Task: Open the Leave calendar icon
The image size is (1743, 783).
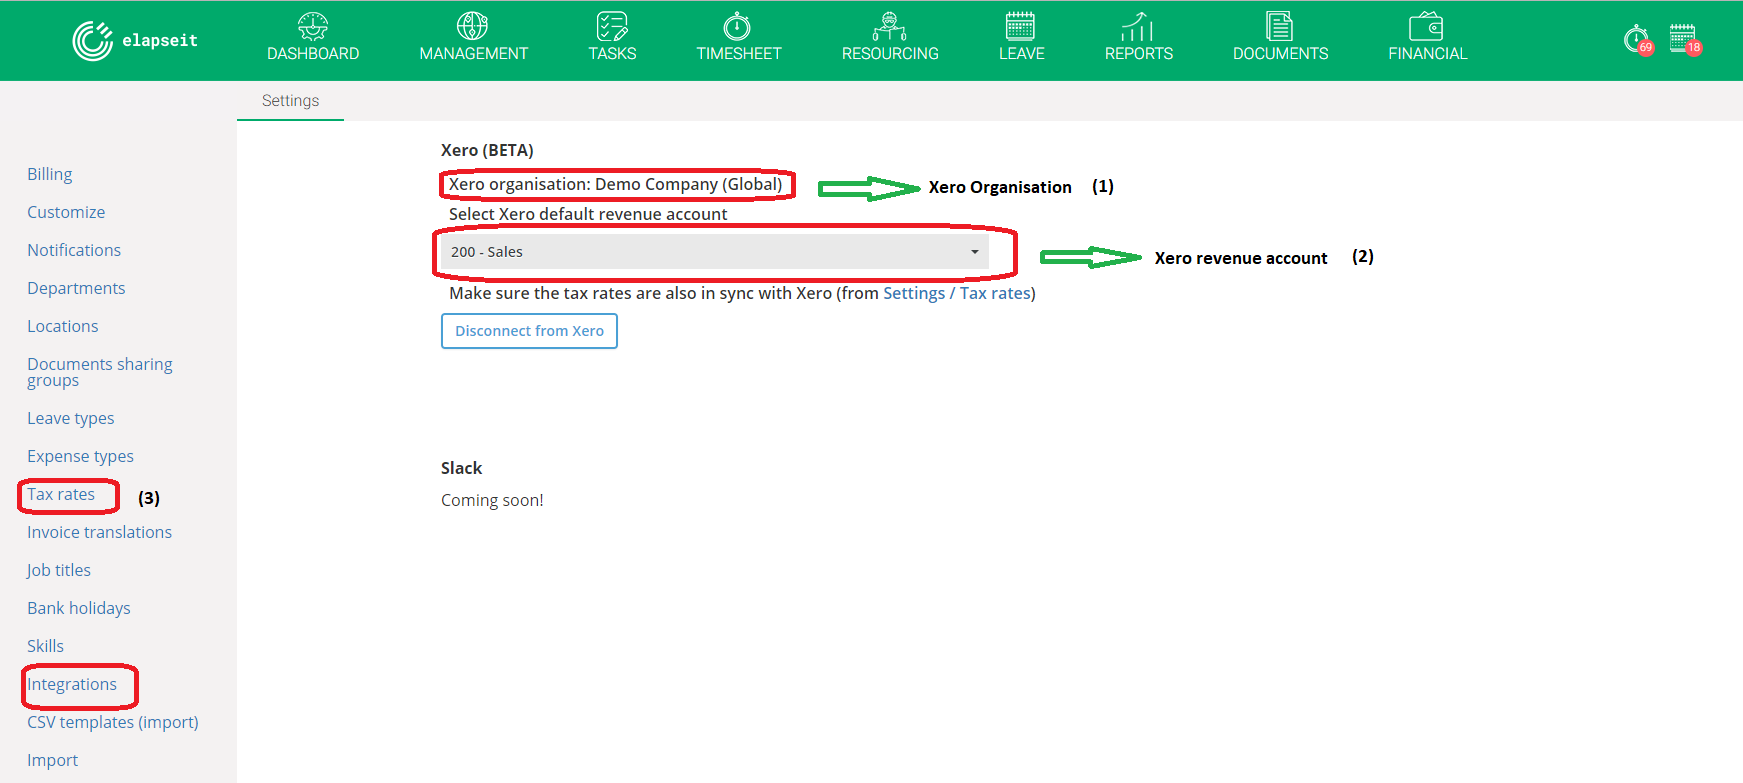Action: 1021,26
